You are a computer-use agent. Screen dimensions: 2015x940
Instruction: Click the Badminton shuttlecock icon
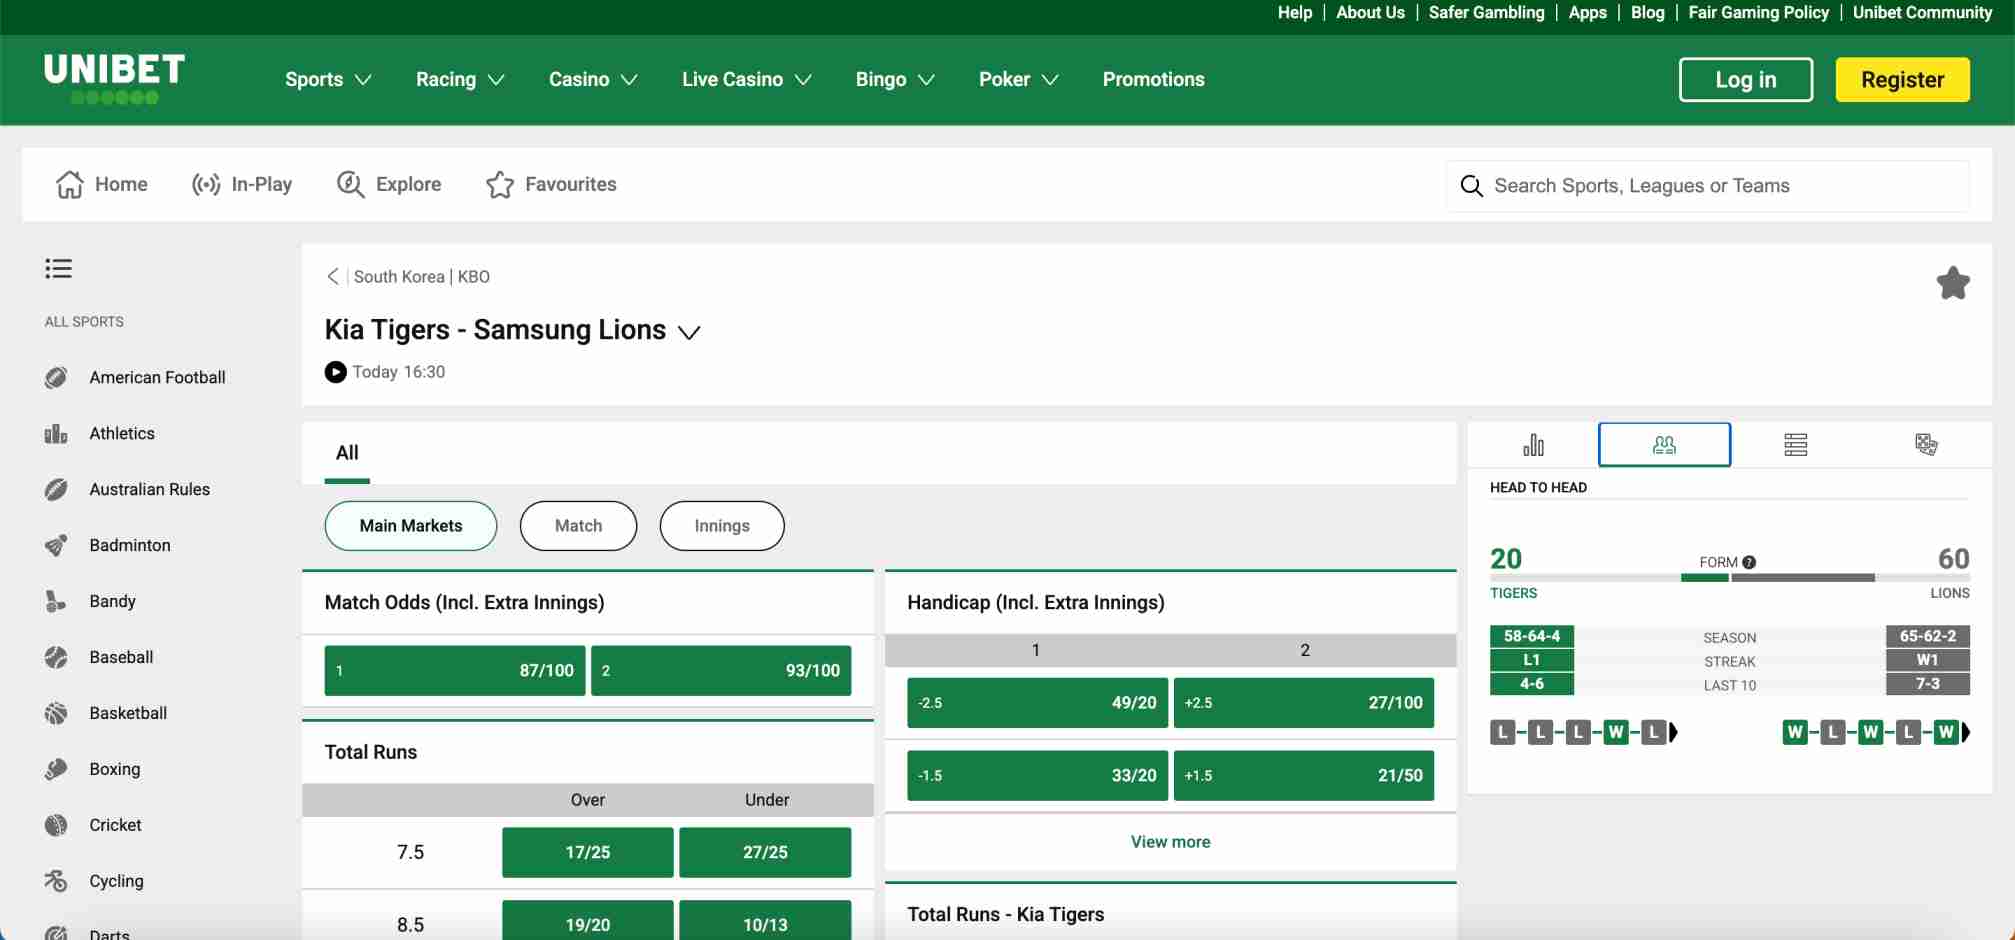coord(56,545)
